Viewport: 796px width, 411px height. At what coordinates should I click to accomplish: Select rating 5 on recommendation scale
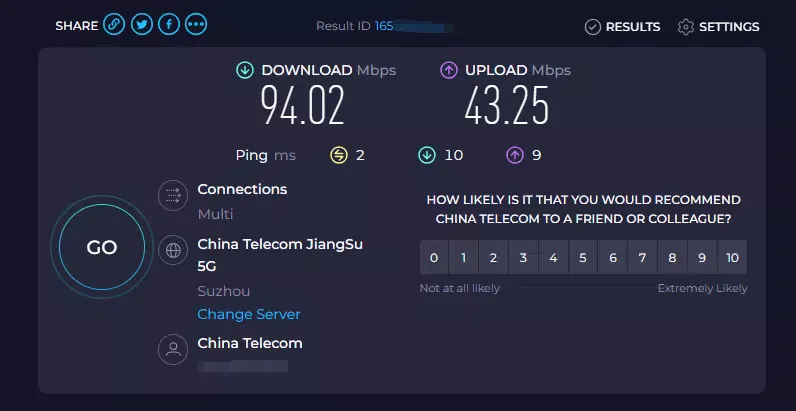coord(583,258)
